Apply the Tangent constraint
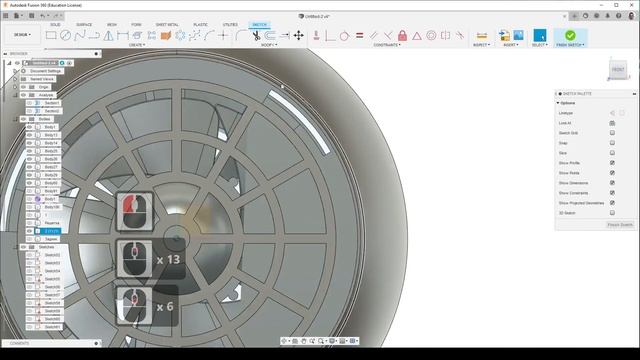This screenshot has height=360, width=640. pyautogui.click(x=344, y=36)
